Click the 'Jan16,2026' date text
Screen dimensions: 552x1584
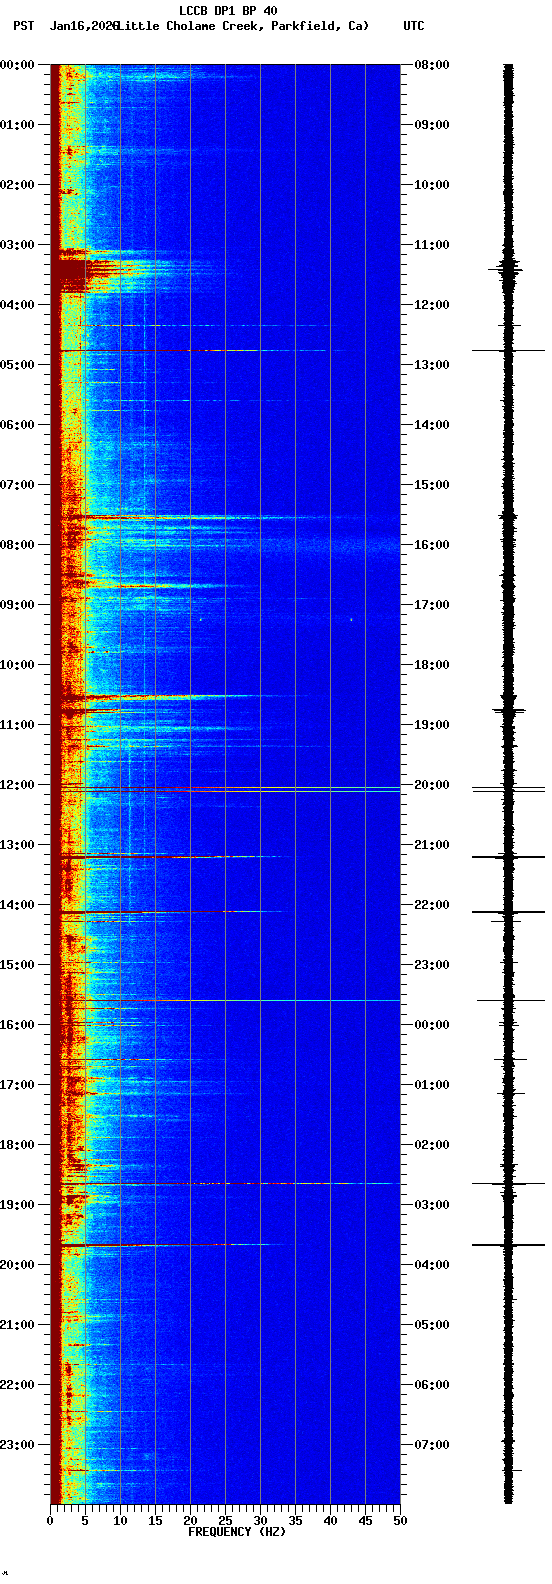pos(84,26)
